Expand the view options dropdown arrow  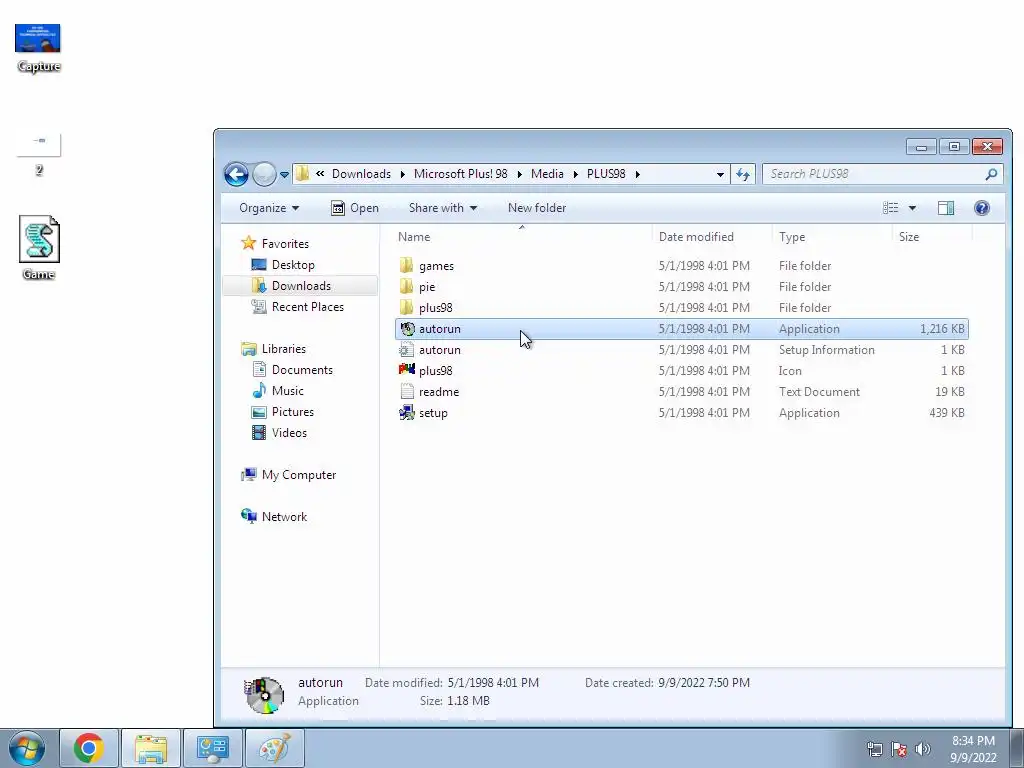pyautogui.click(x=912, y=208)
